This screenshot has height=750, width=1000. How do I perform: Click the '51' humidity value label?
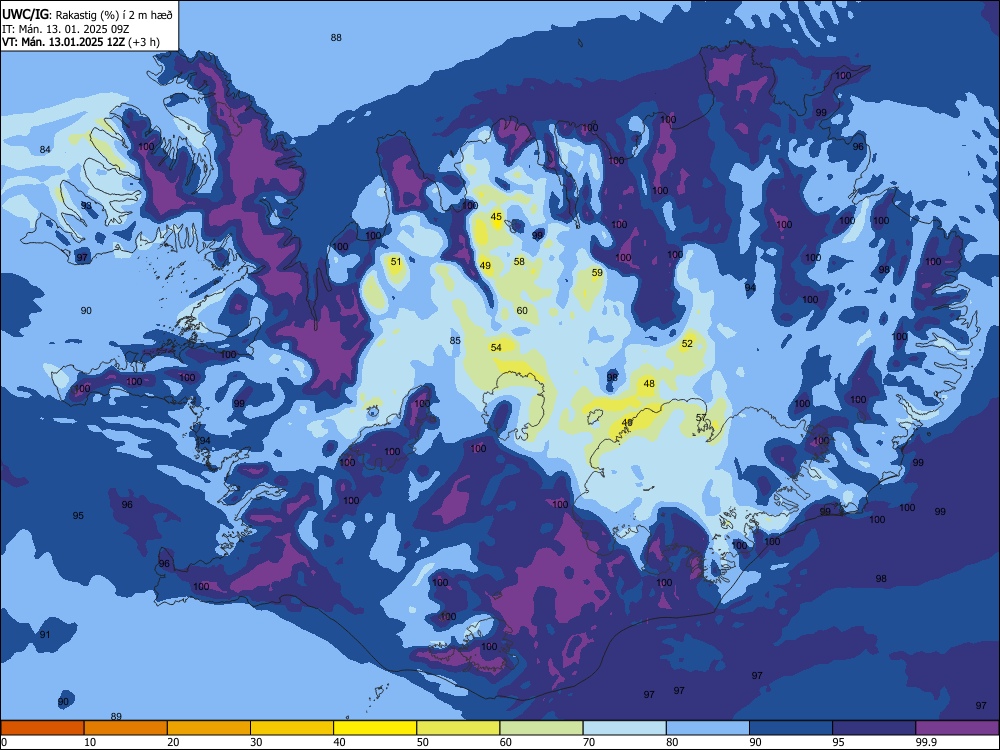tap(396, 261)
